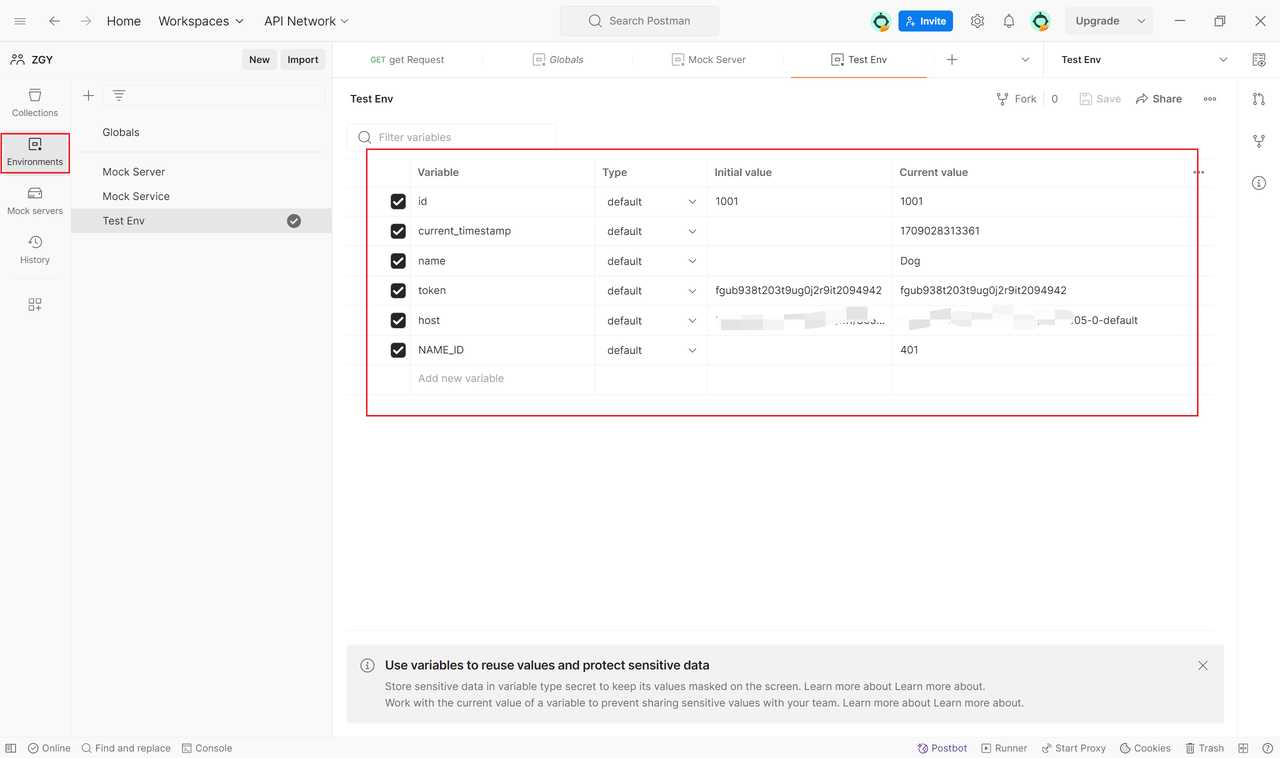
Task: Open the configure sidebar apps icon
Action: (x=35, y=305)
